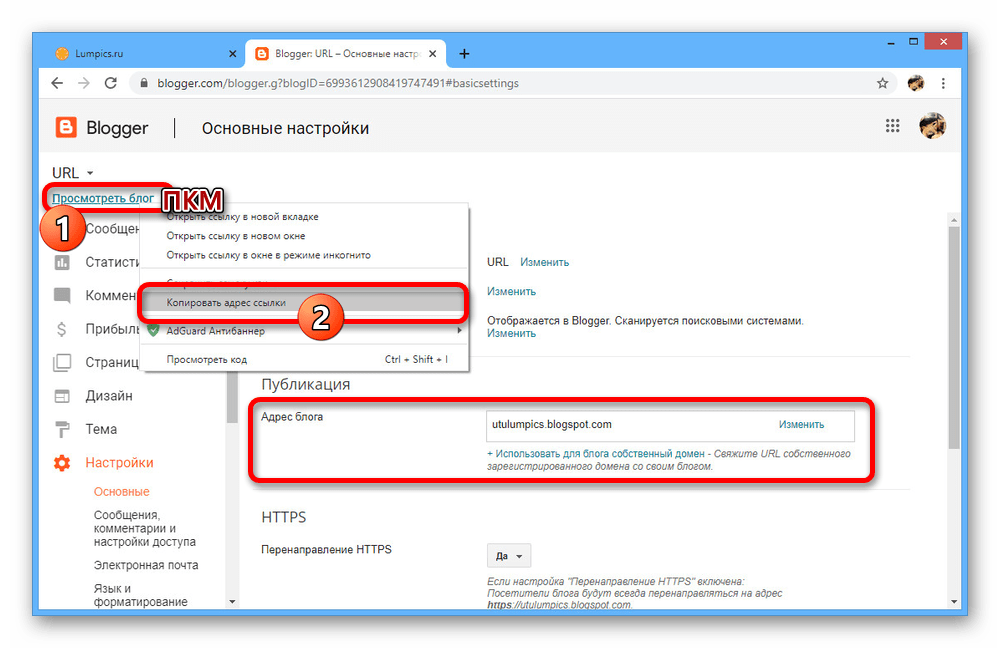The image size is (1000, 648).
Task: Open 'Дизайн' in the sidebar
Action: tap(109, 396)
